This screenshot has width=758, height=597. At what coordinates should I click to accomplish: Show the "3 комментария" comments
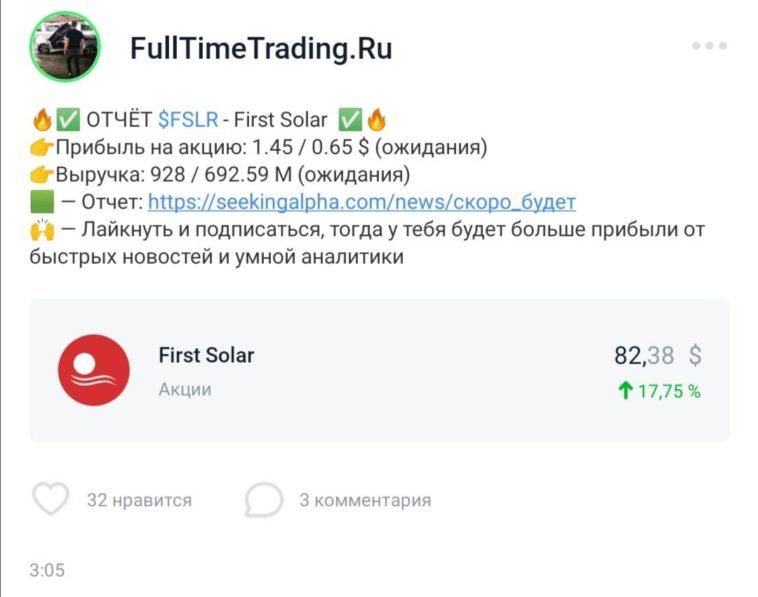pyautogui.click(x=365, y=500)
